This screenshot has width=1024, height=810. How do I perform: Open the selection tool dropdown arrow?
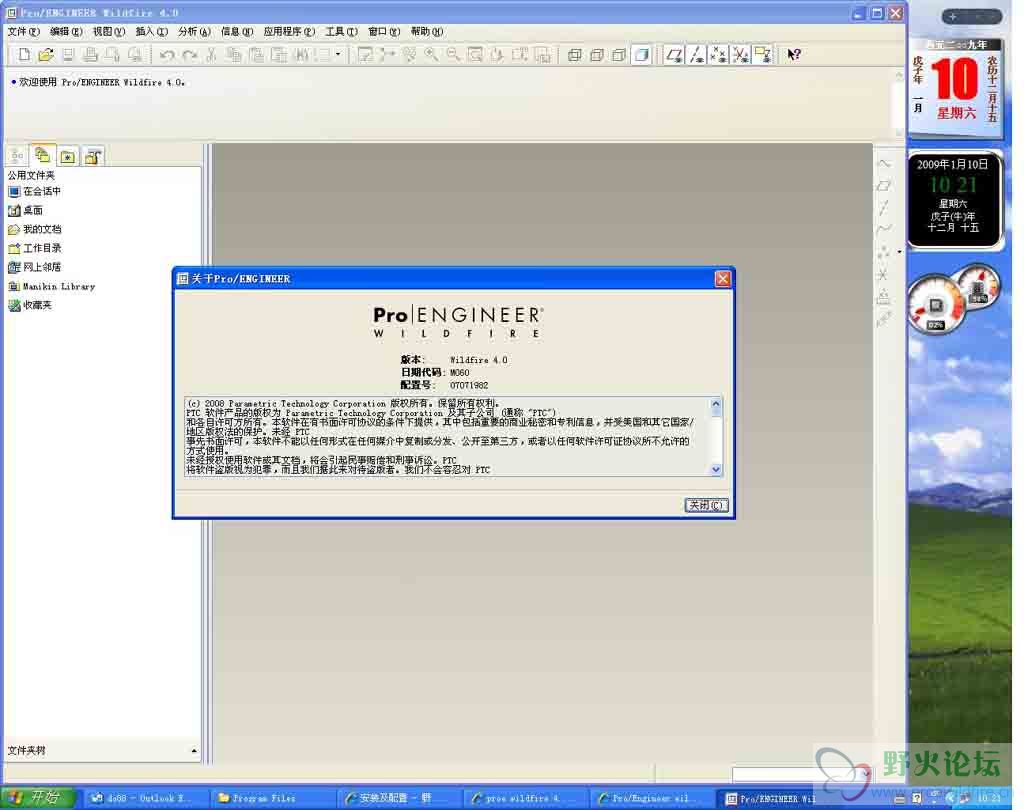pyautogui.click(x=338, y=54)
